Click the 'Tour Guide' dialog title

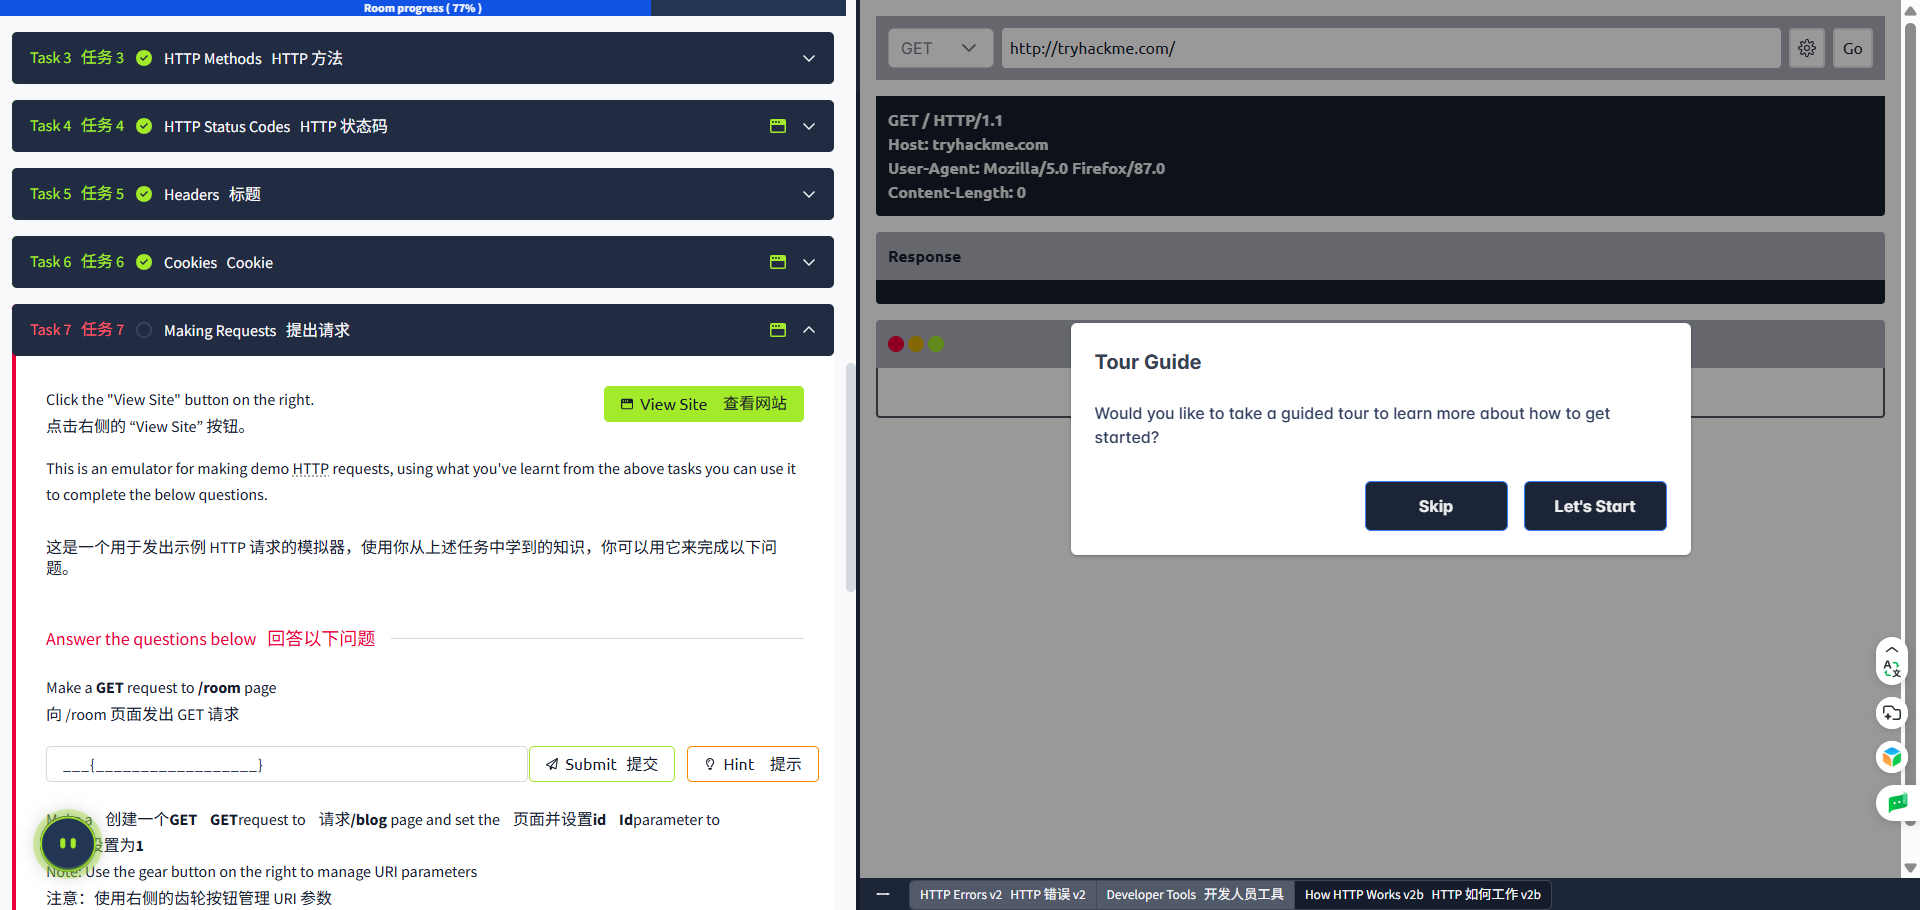[x=1148, y=362]
